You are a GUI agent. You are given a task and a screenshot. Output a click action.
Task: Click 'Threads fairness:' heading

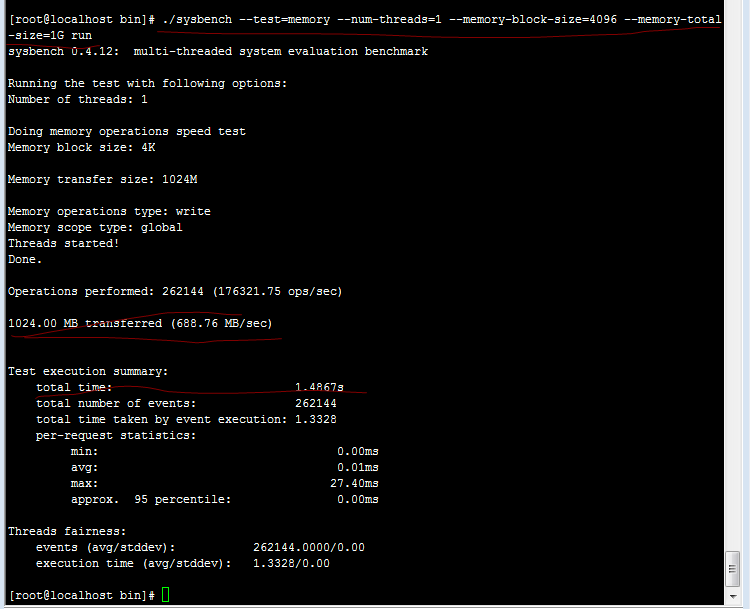tap(67, 531)
